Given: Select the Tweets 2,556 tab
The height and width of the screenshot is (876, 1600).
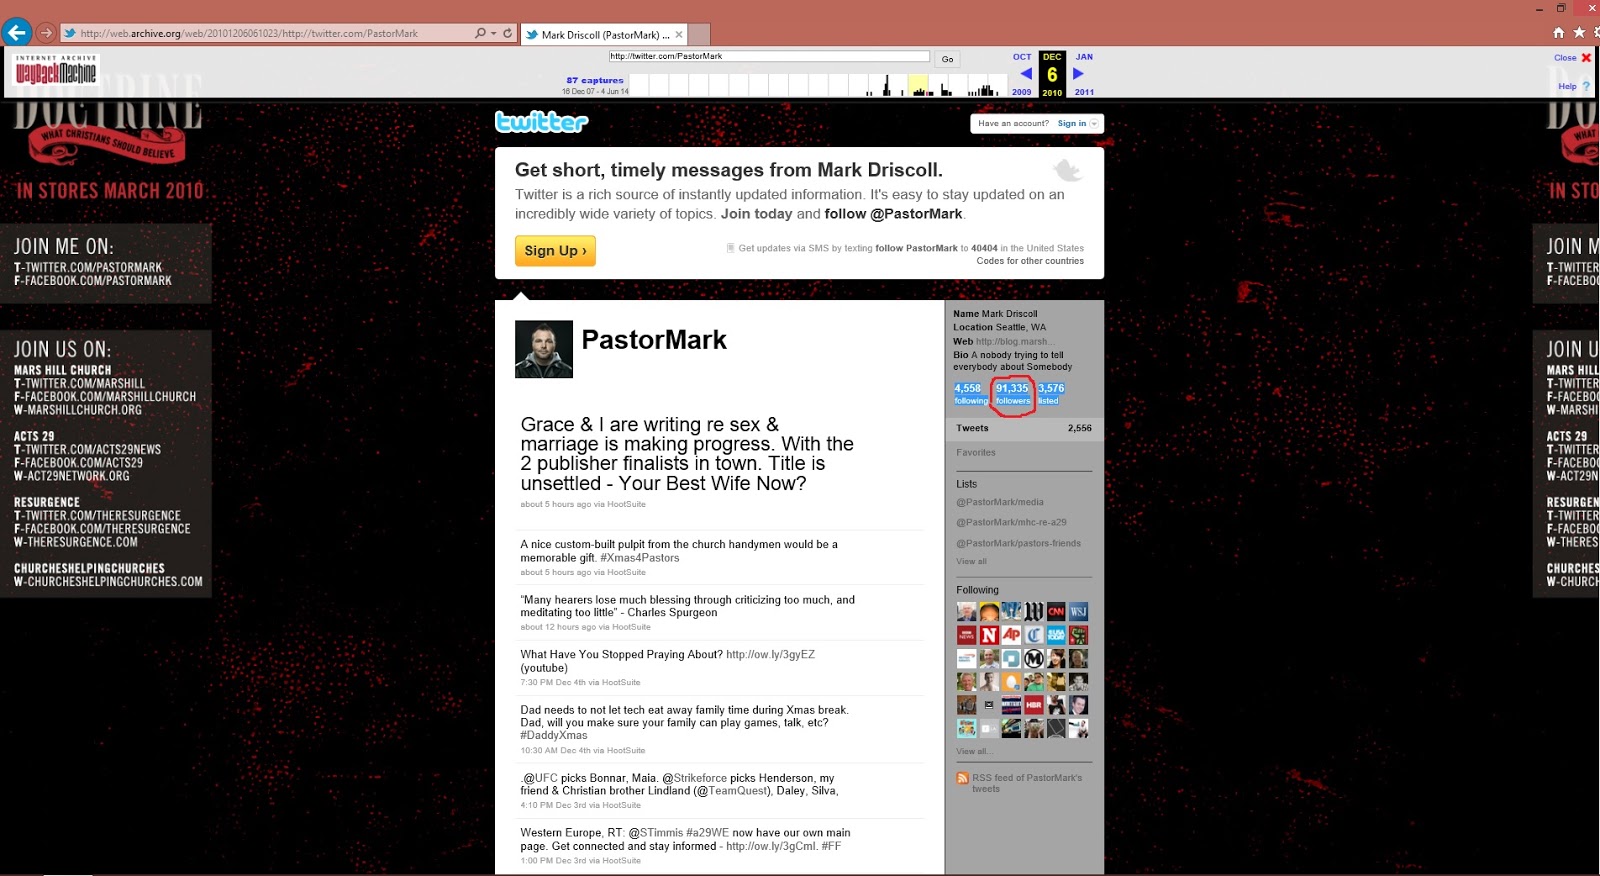Looking at the screenshot, I should pyautogui.click(x=1024, y=428).
